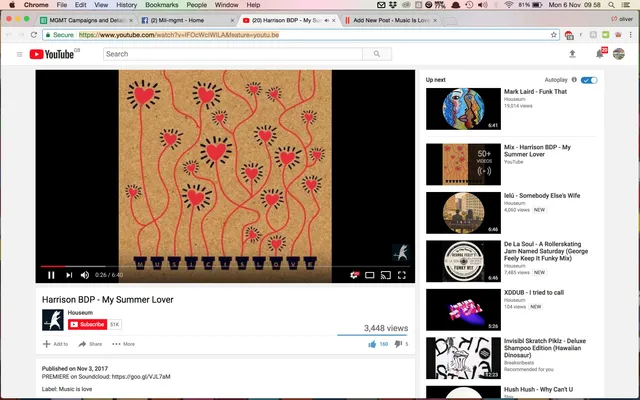Open account avatar menu
Image resolution: width=640 pixels, height=400 pixels.
[x=619, y=54]
